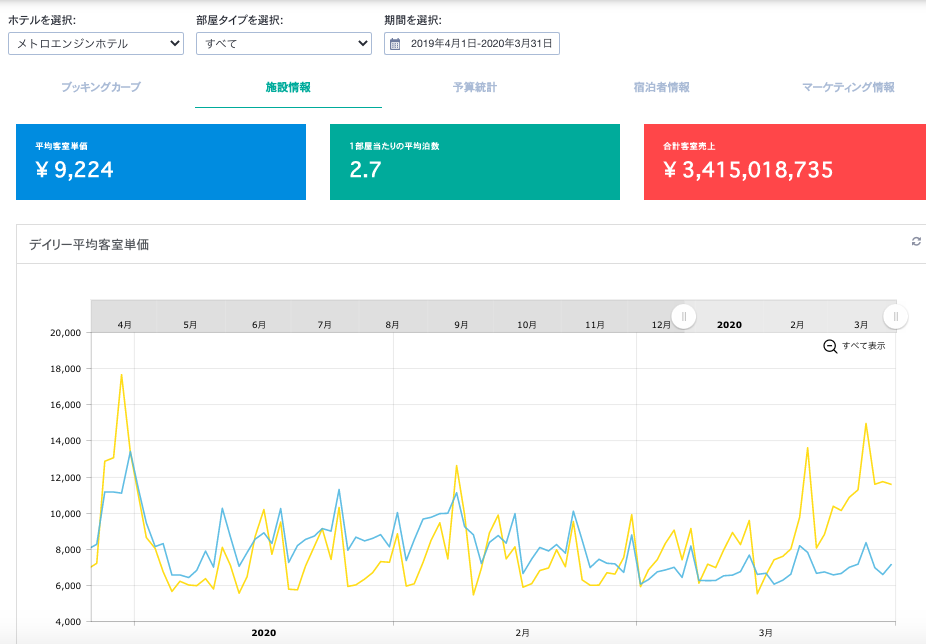926x644 pixels.
Task: Click the 20,000 y-axis label
Action: [x=66, y=333]
